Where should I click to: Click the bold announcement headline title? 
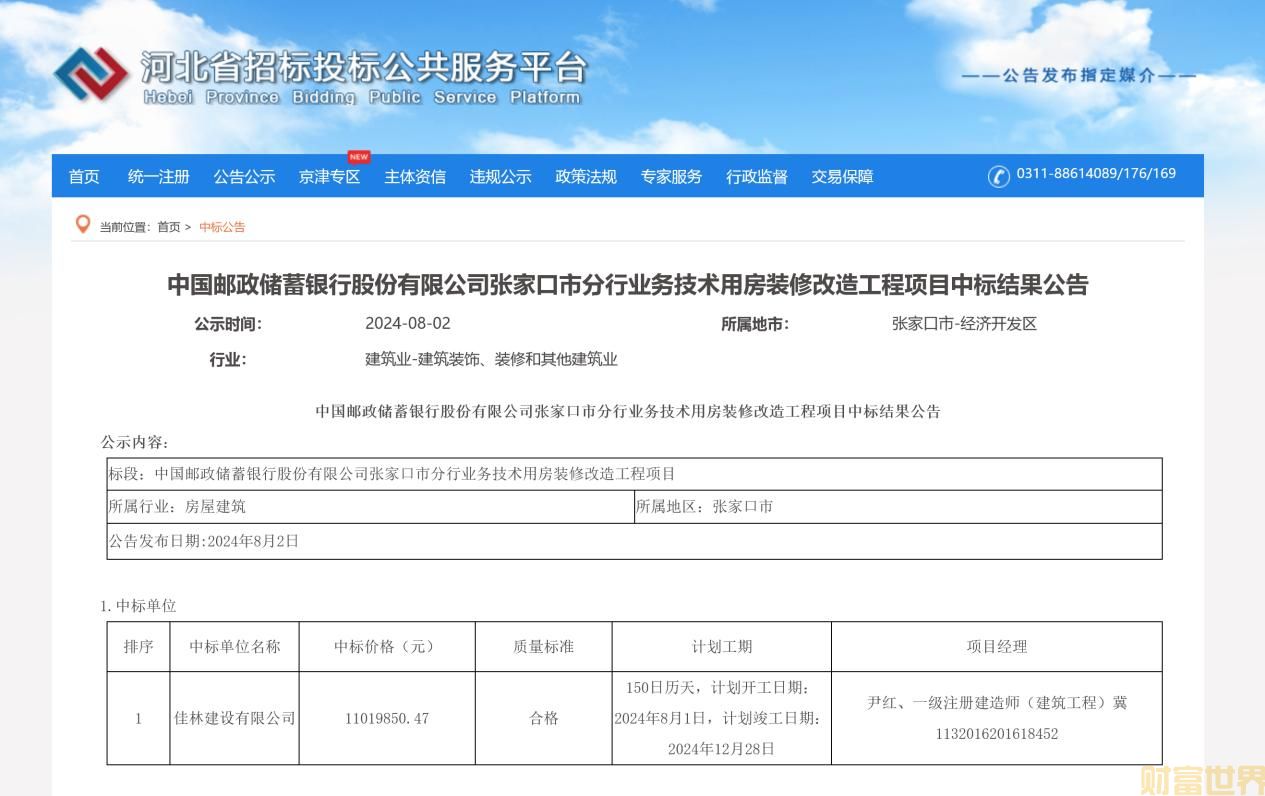click(628, 285)
